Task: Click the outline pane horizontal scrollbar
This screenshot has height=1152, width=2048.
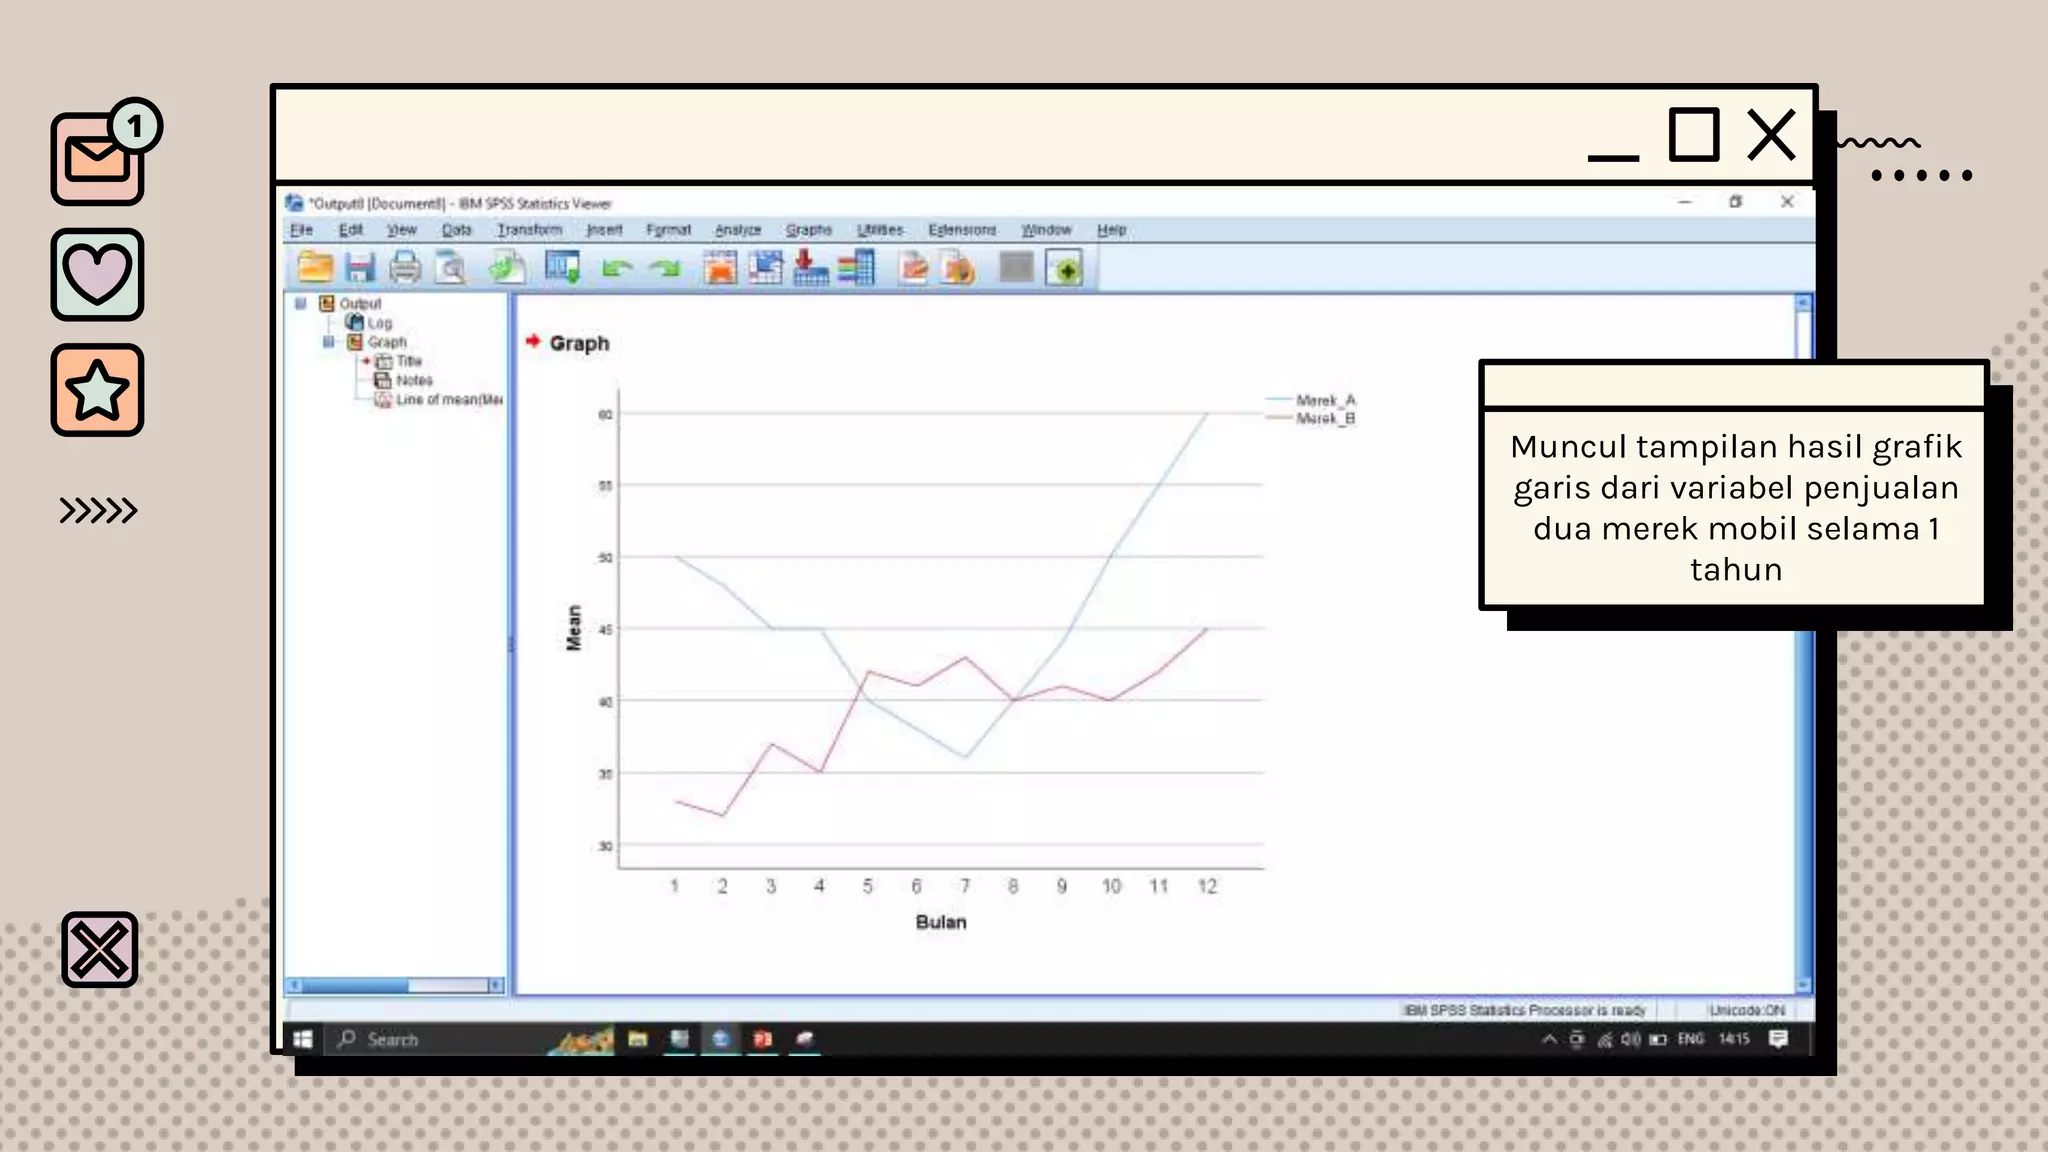Action: pyautogui.click(x=396, y=986)
